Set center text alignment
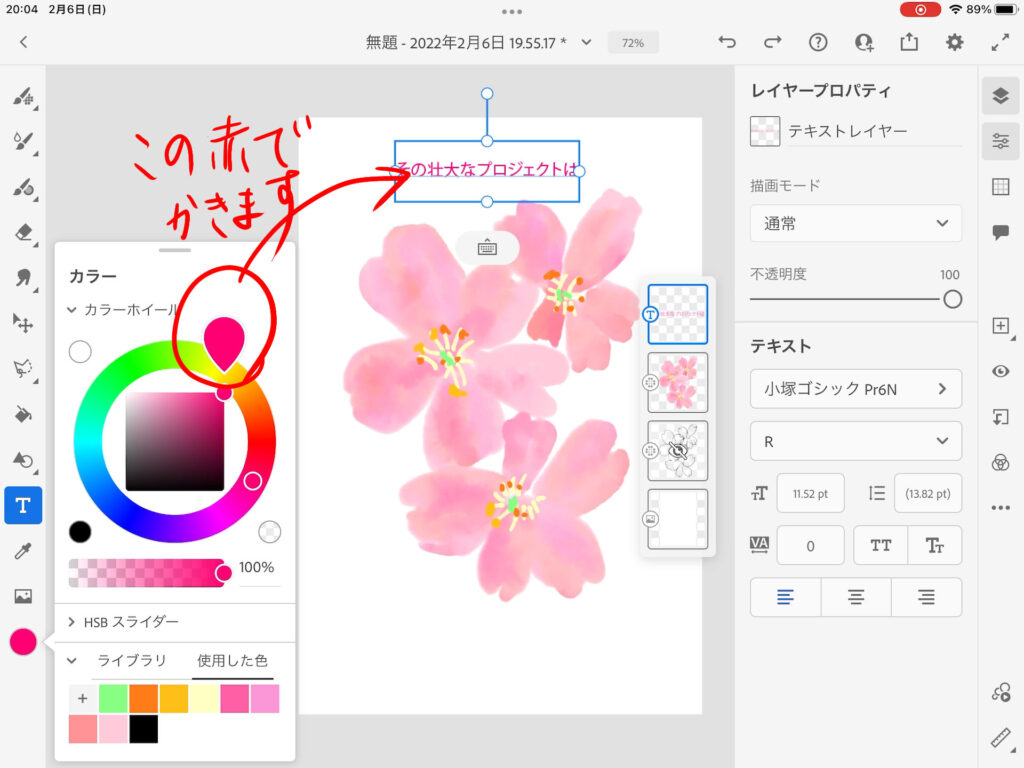The image size is (1024, 768). 856,597
